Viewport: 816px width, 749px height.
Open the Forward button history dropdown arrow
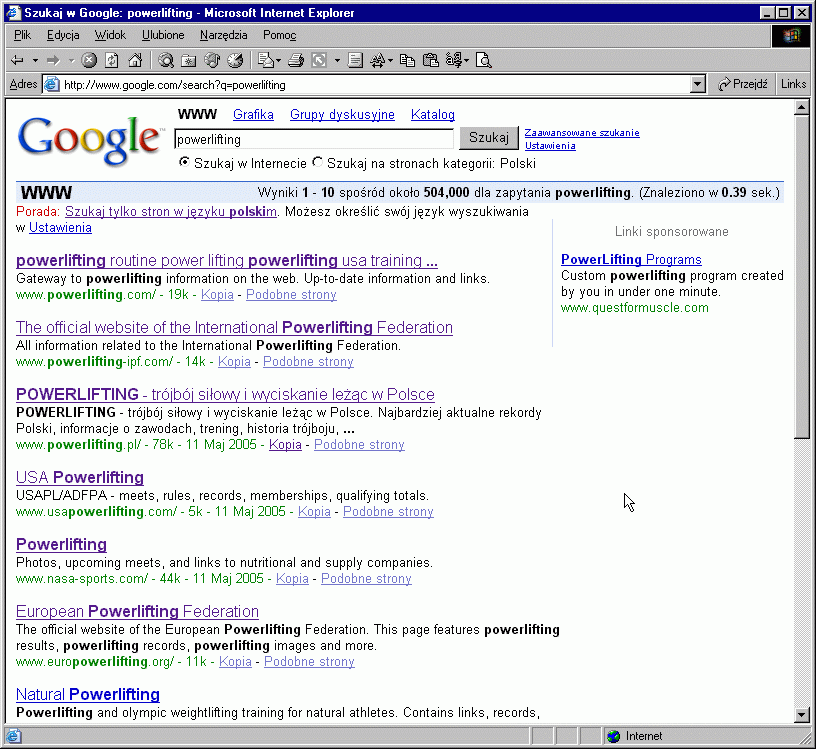click(x=71, y=60)
